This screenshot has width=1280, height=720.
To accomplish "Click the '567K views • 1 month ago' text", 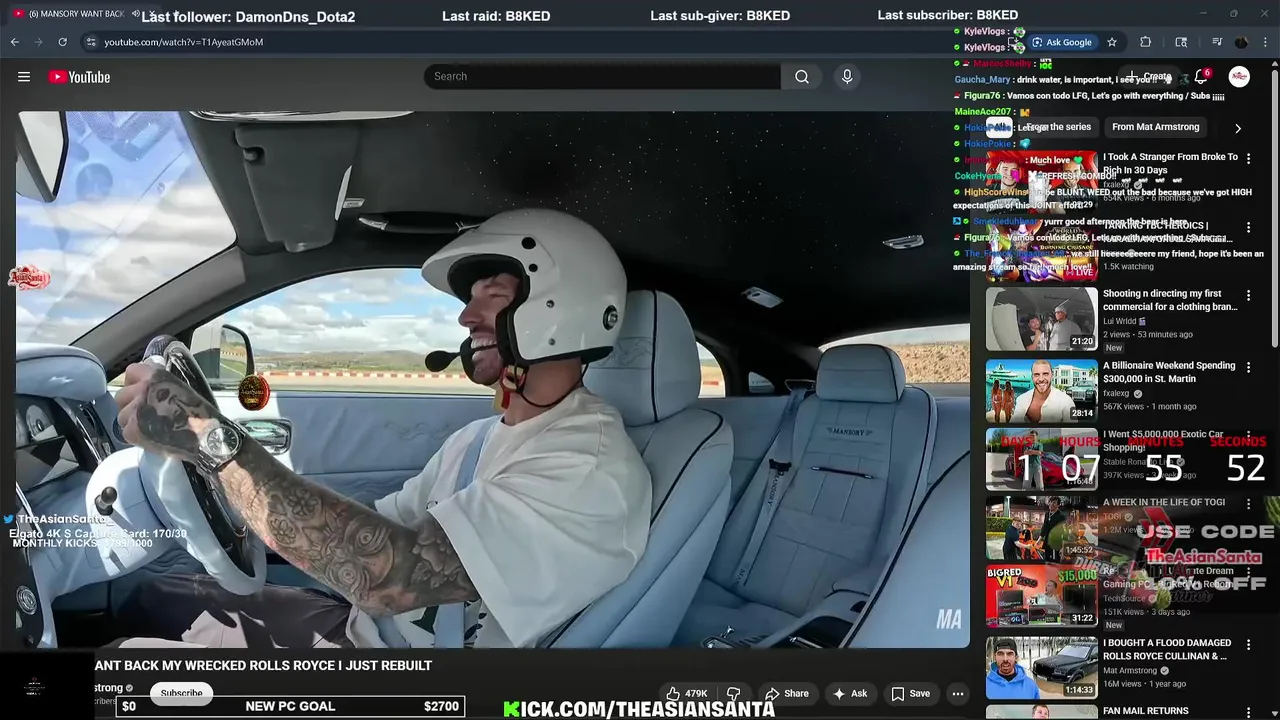I will tap(1149, 406).
